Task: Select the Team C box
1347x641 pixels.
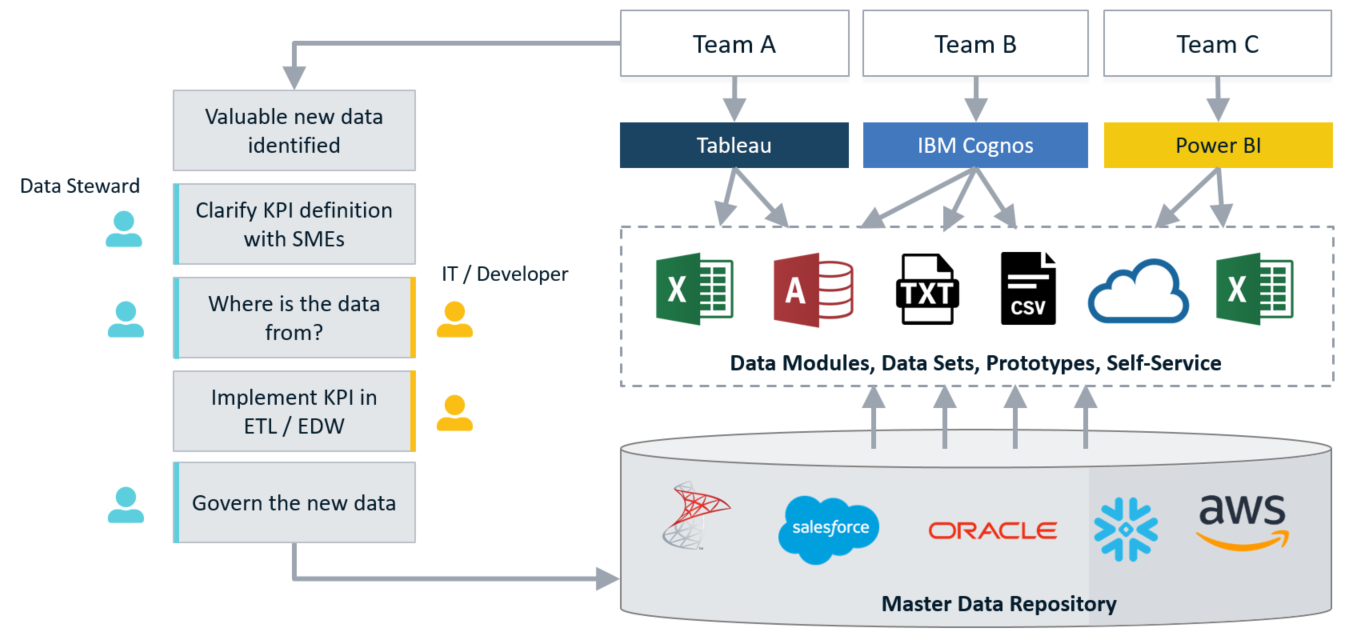Action: pyautogui.click(x=1218, y=44)
